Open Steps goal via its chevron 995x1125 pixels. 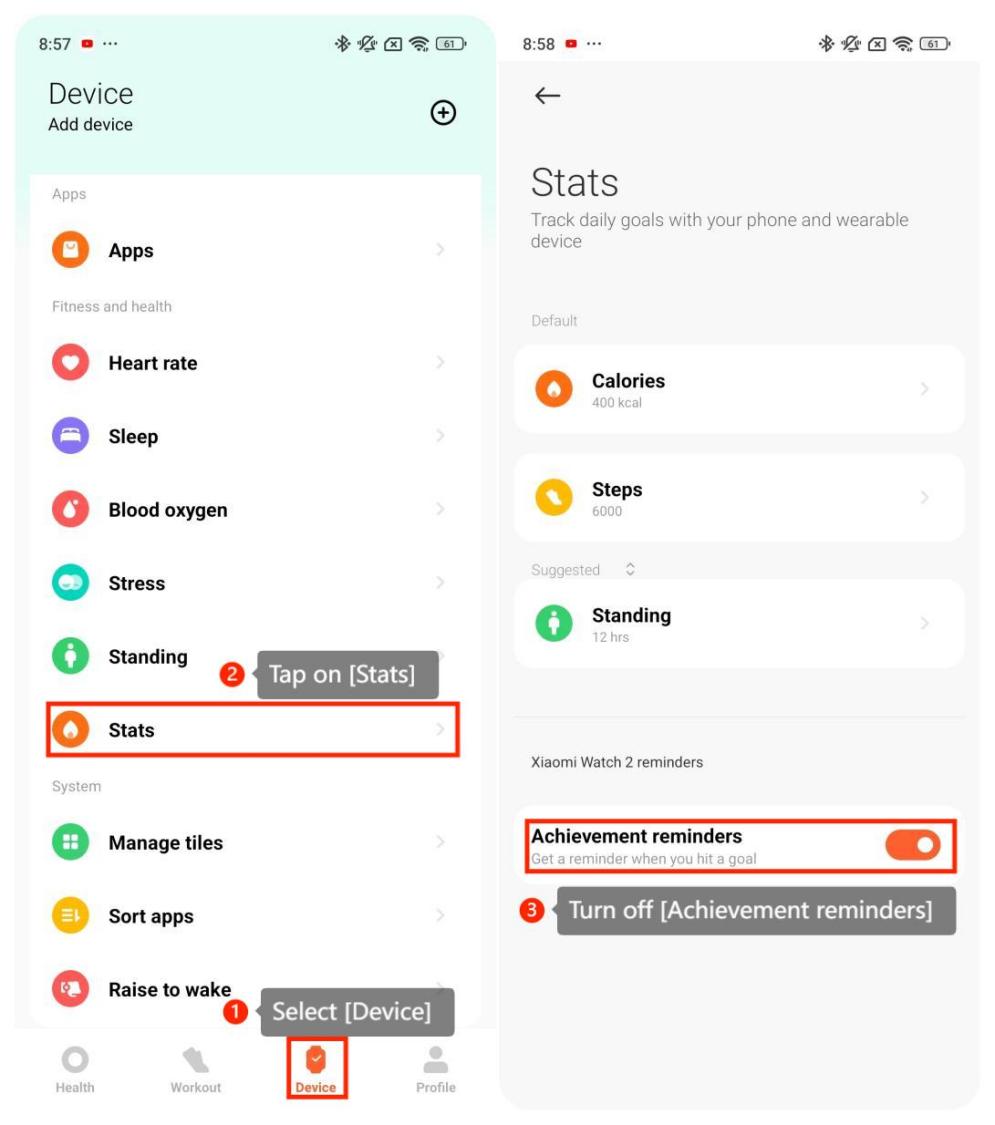pos(925,497)
